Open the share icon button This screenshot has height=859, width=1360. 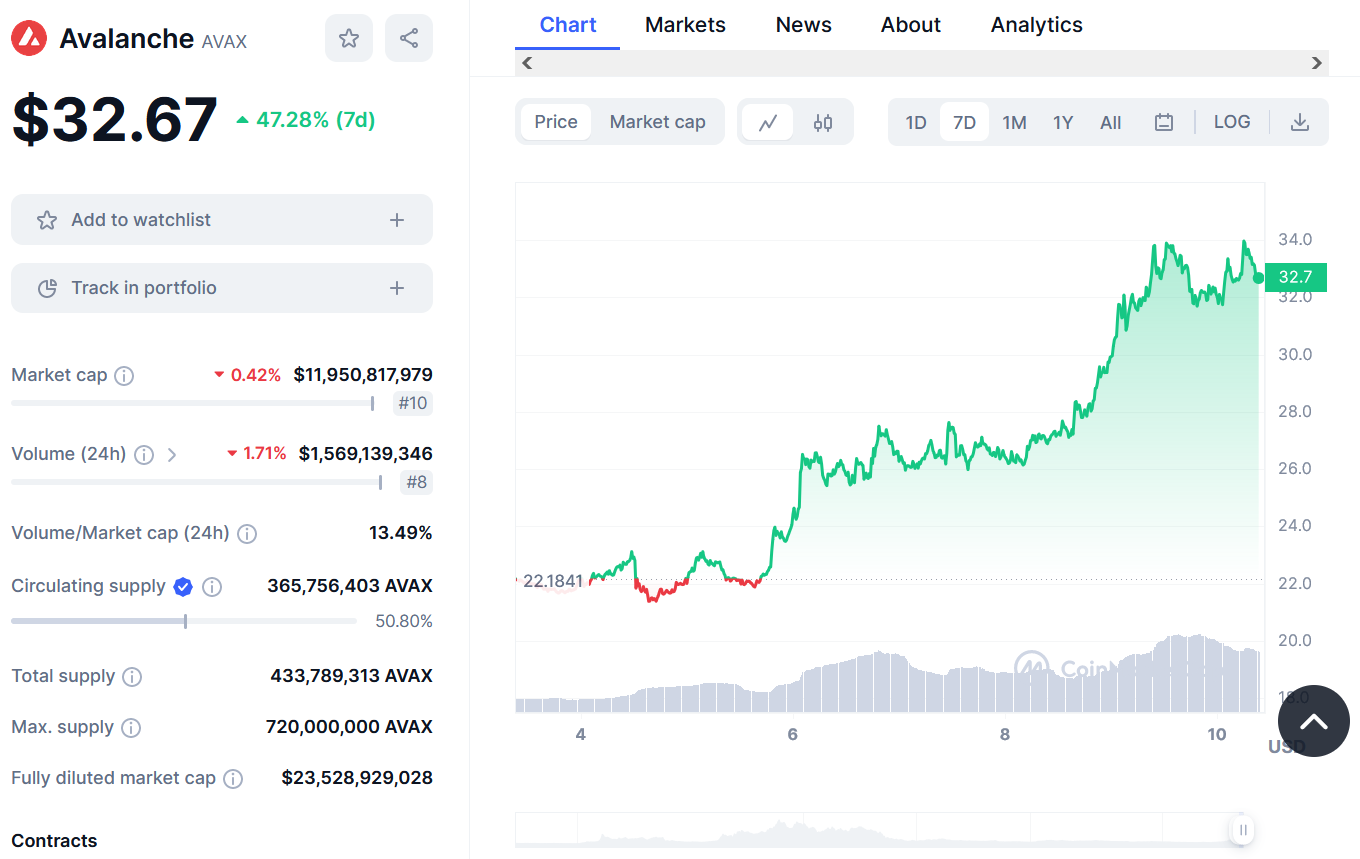[x=409, y=38]
